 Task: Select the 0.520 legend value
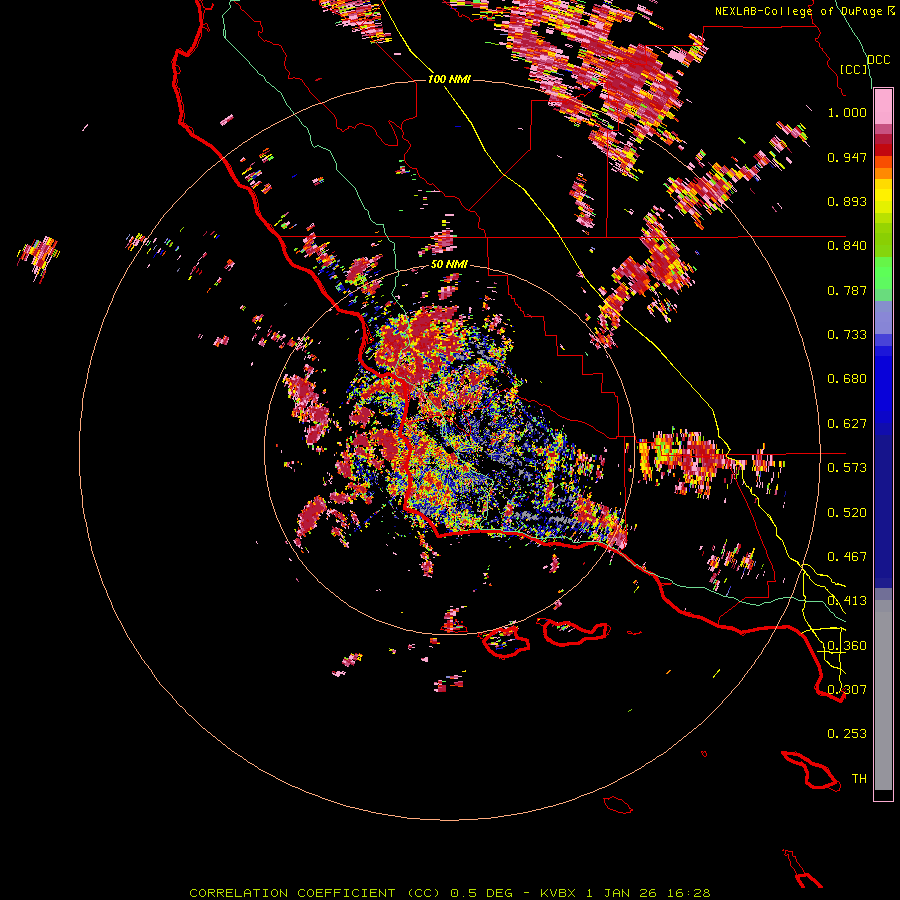(847, 512)
